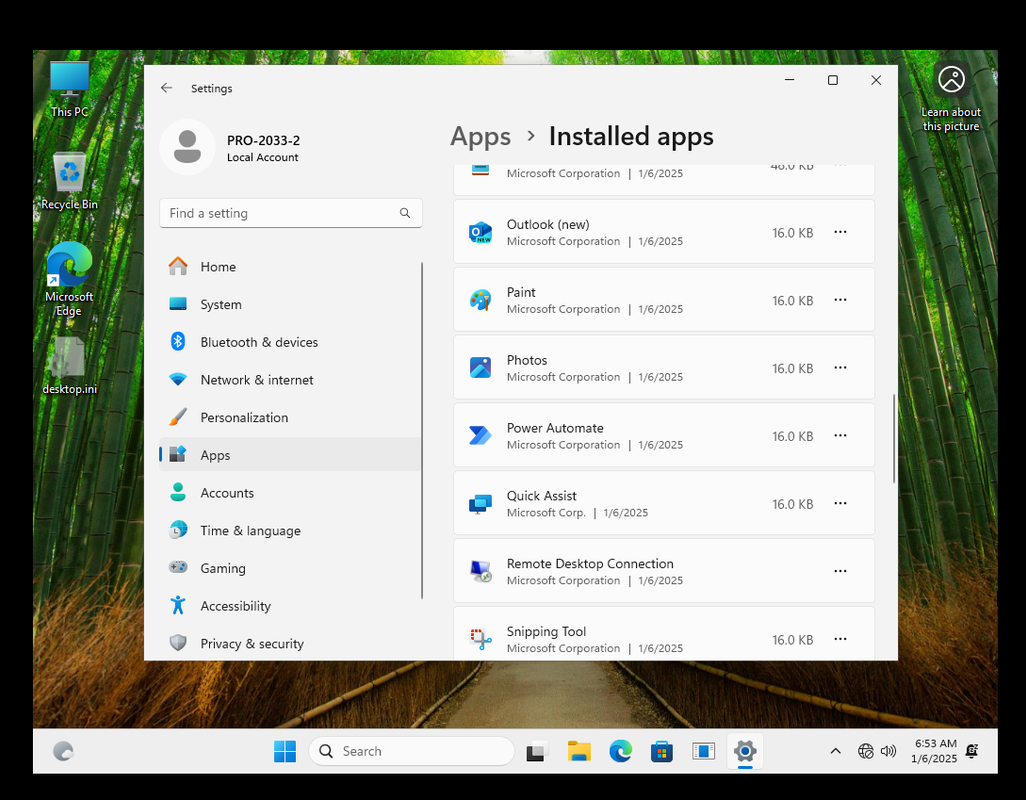Open File Explorer from the taskbar

579,752
